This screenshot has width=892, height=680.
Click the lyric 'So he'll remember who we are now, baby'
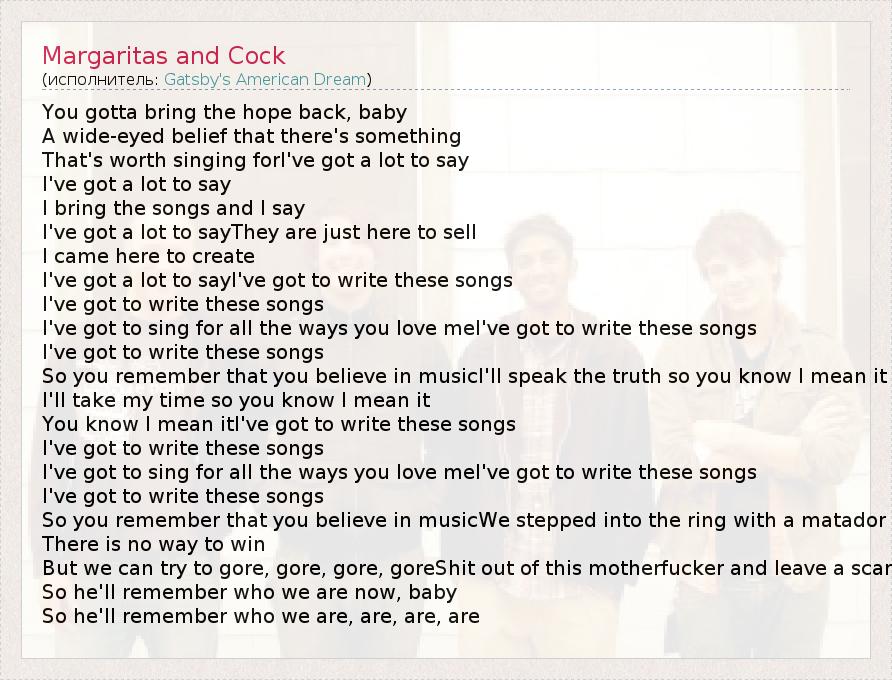coord(249,592)
